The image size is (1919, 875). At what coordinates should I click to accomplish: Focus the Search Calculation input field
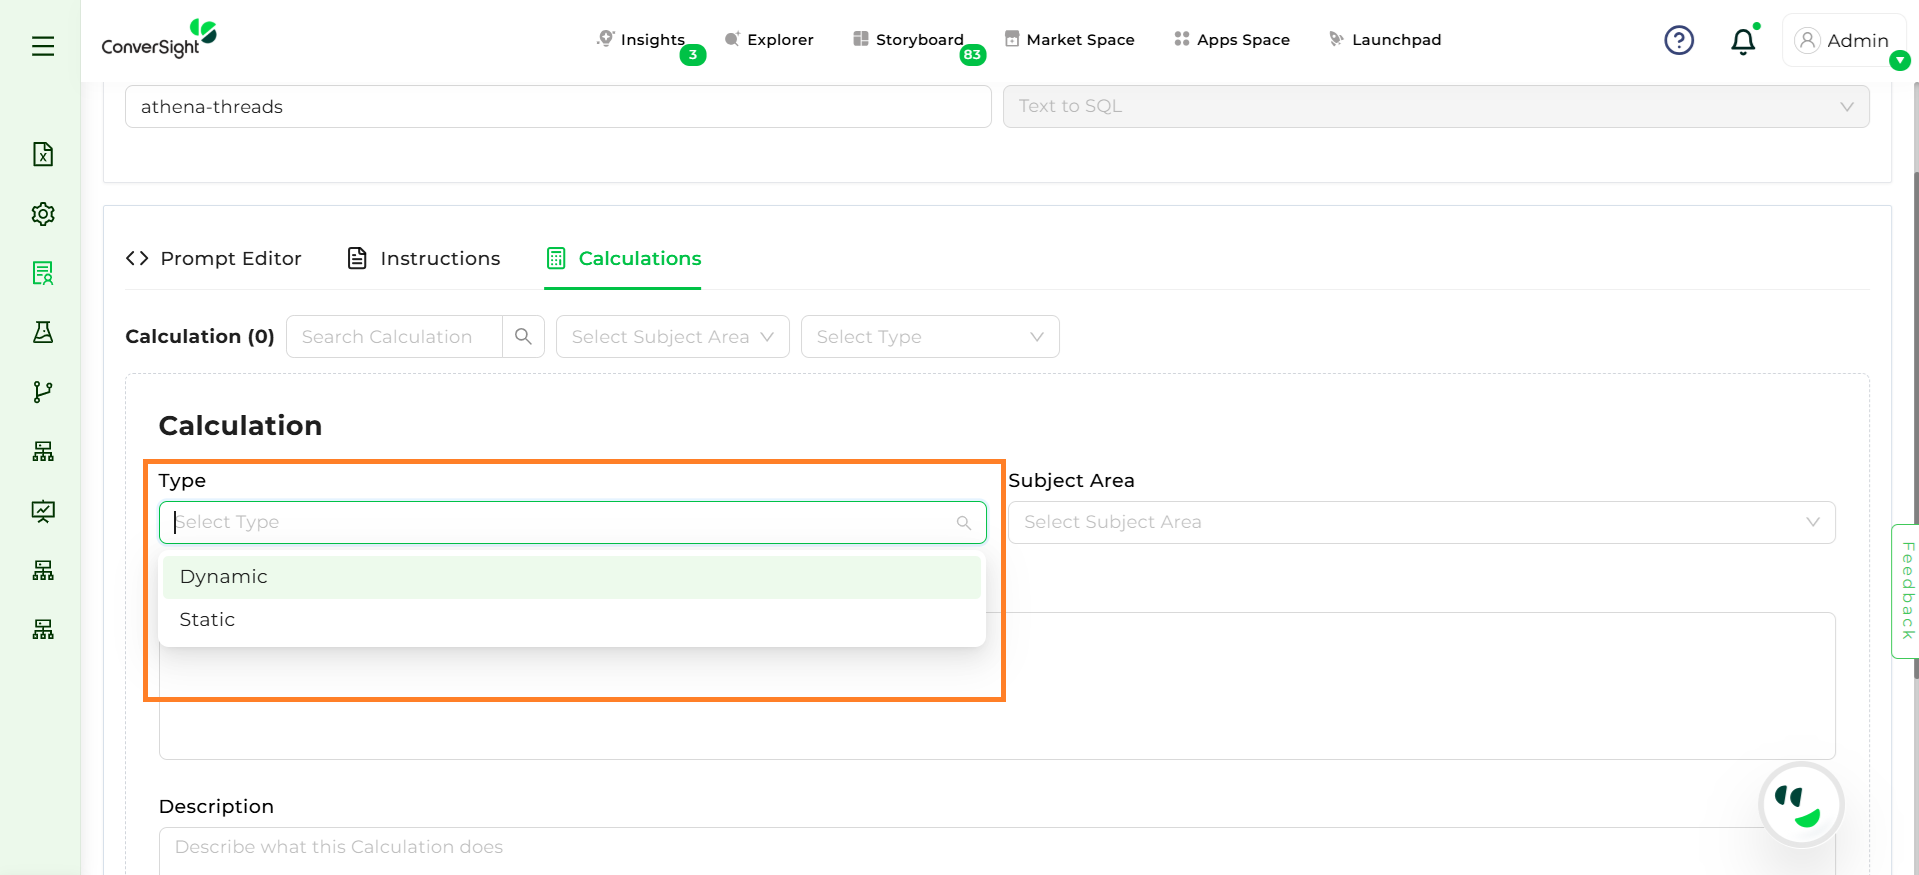click(394, 337)
